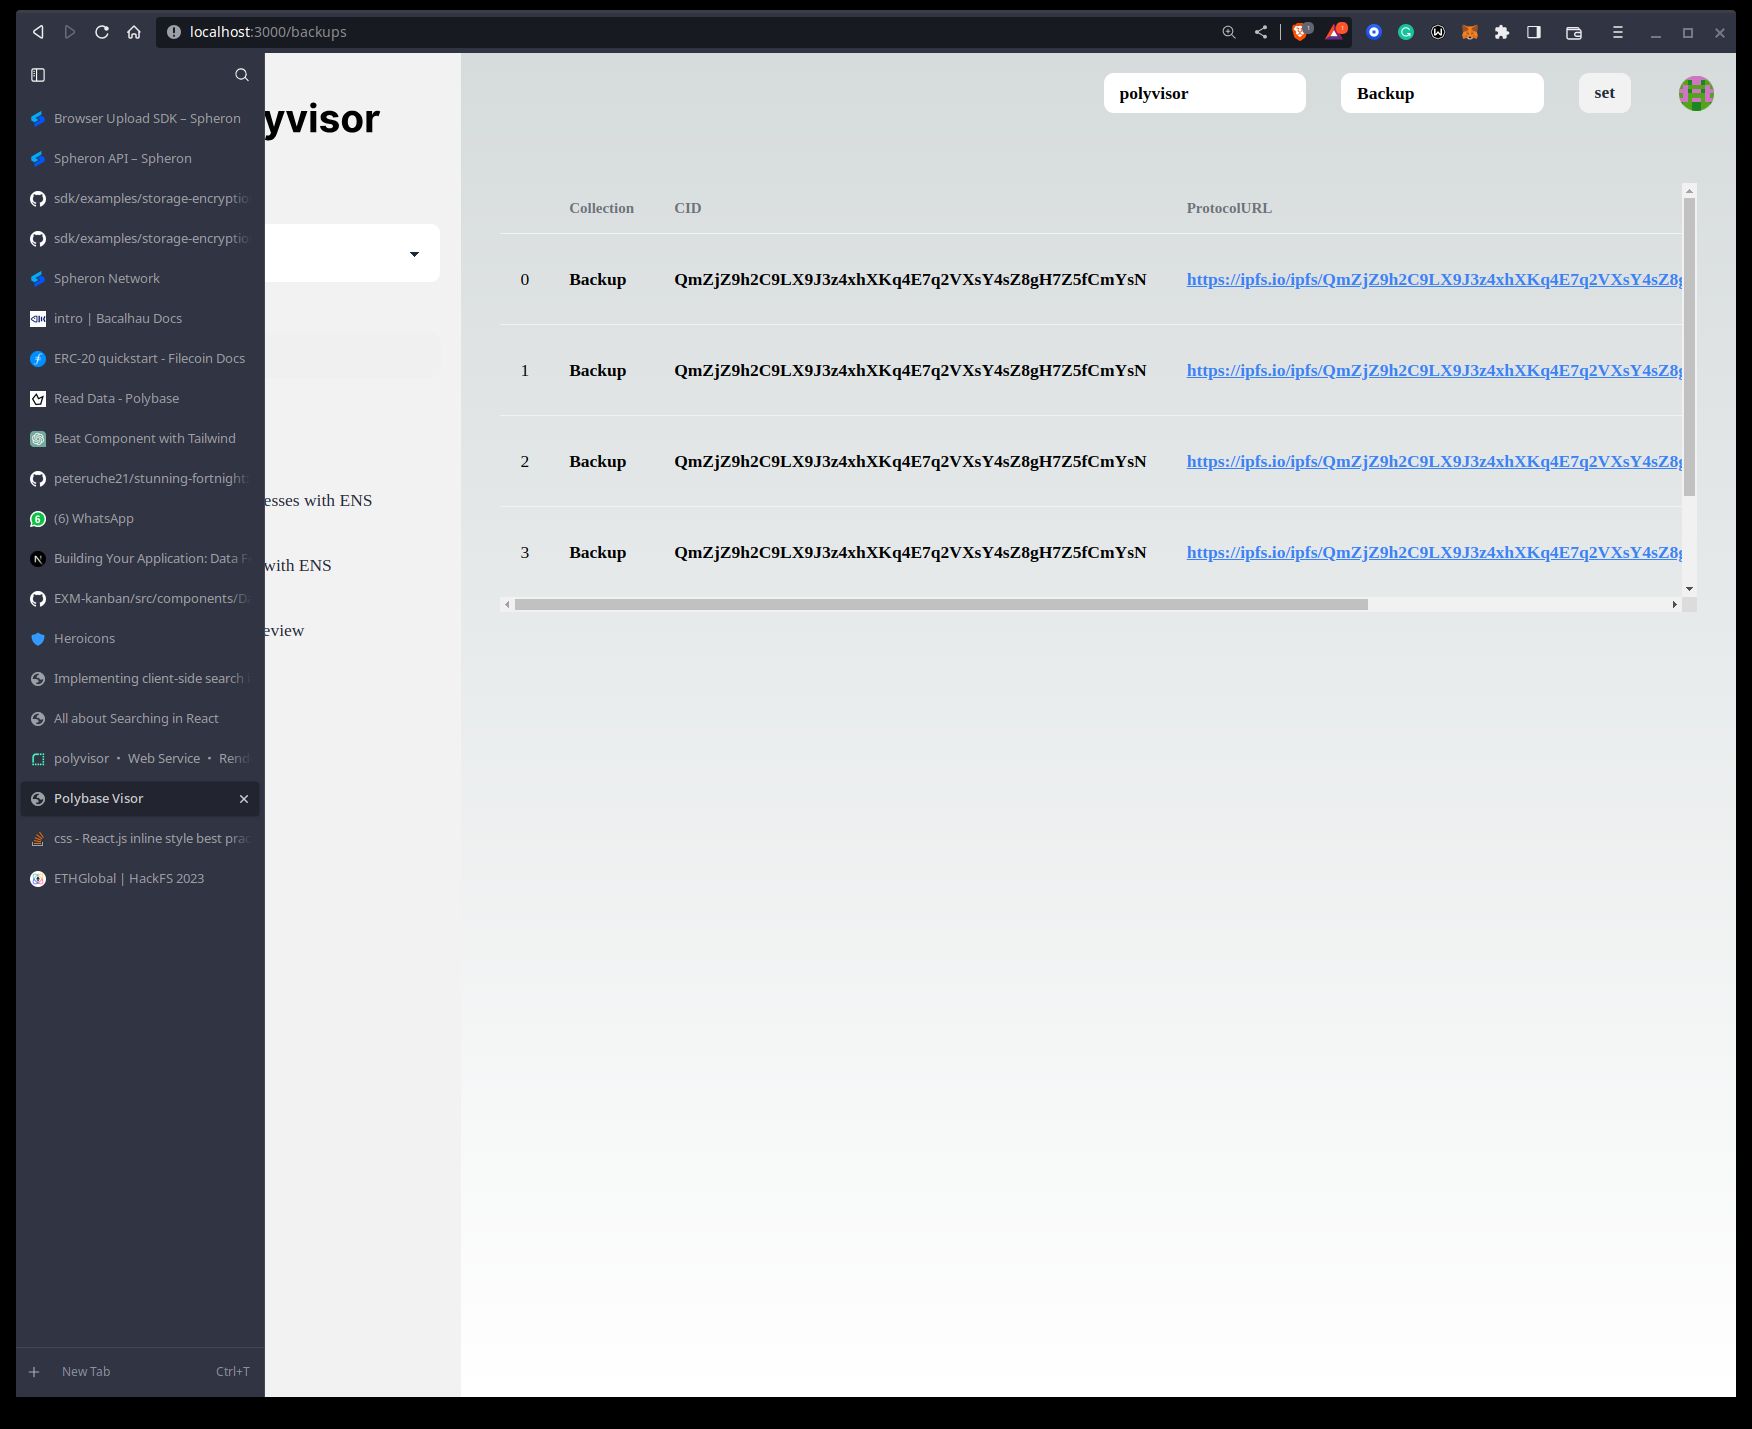
Task: Open Building Your Application tab
Action: [x=140, y=558]
